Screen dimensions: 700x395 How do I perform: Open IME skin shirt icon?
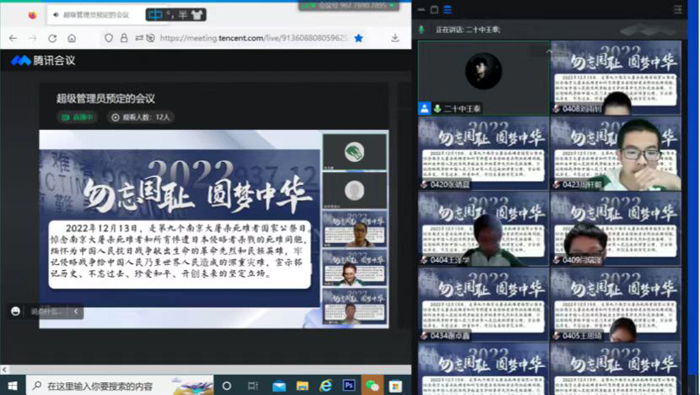point(197,15)
